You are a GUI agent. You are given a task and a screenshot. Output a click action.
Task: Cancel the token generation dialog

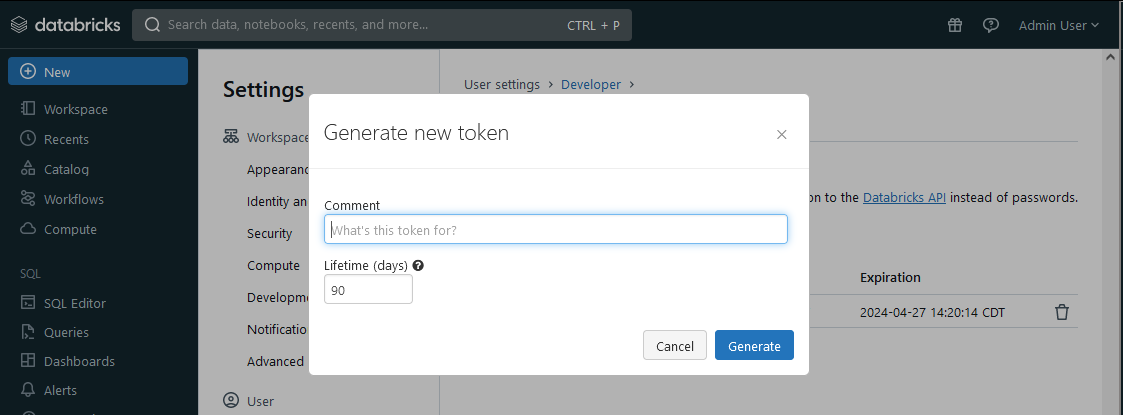675,346
